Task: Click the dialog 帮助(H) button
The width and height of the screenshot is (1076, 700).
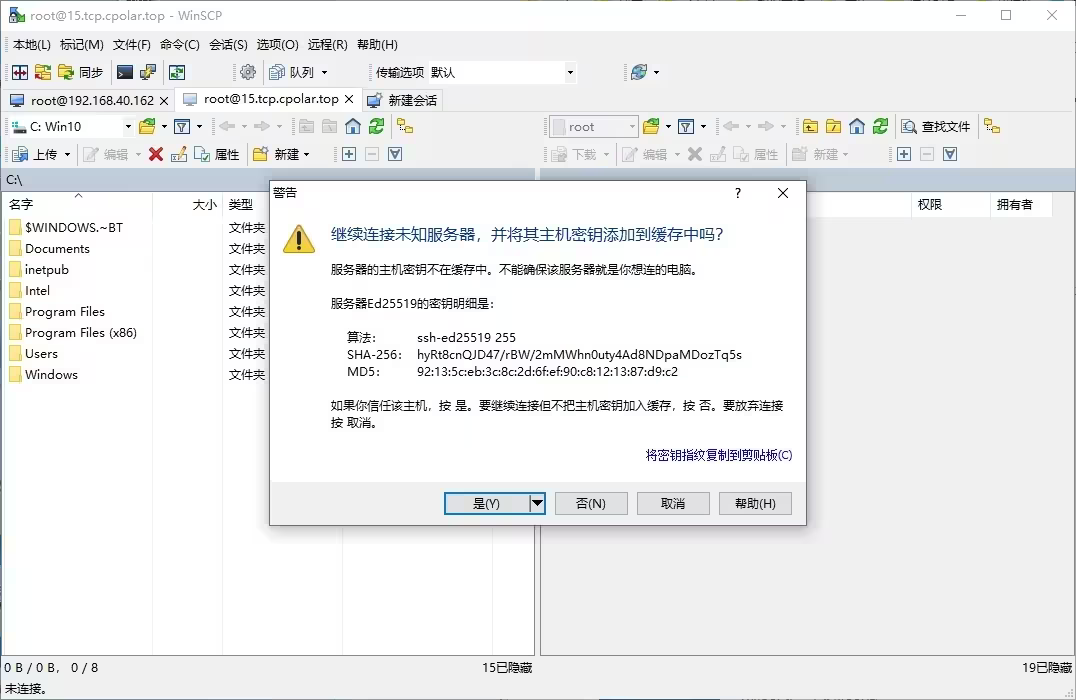Action: click(x=755, y=503)
